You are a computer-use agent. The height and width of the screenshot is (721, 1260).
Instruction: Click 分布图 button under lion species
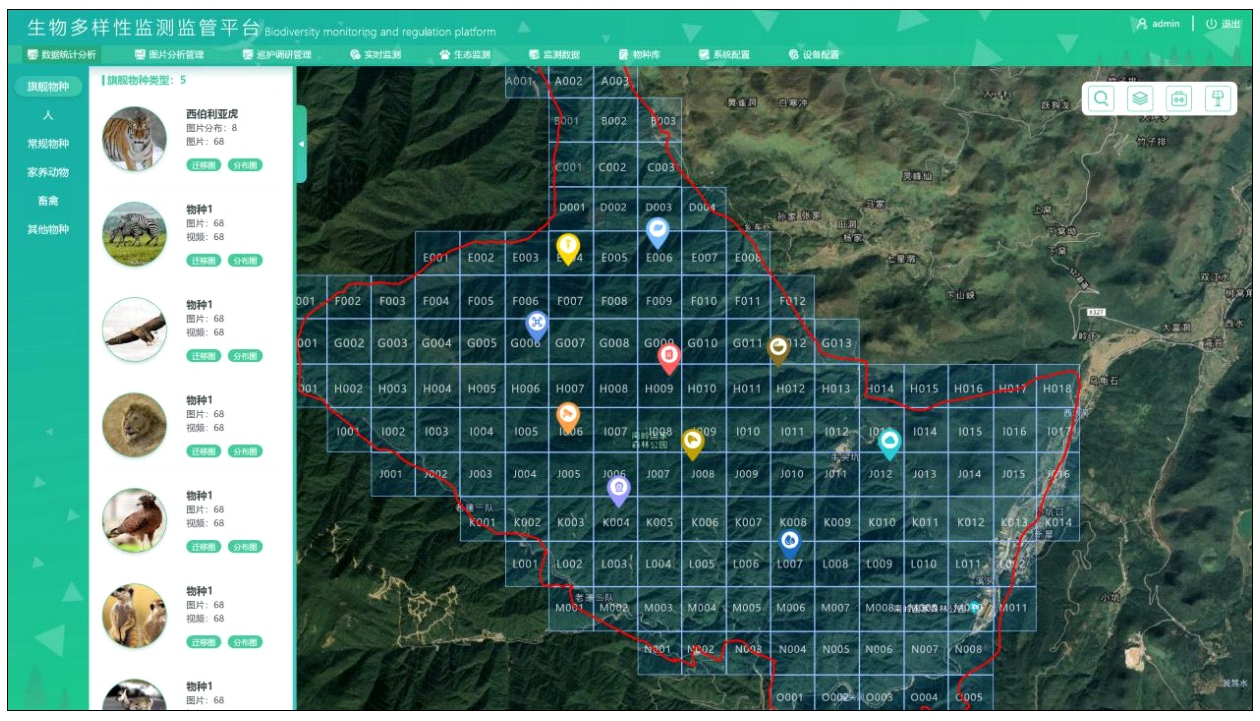click(x=244, y=451)
